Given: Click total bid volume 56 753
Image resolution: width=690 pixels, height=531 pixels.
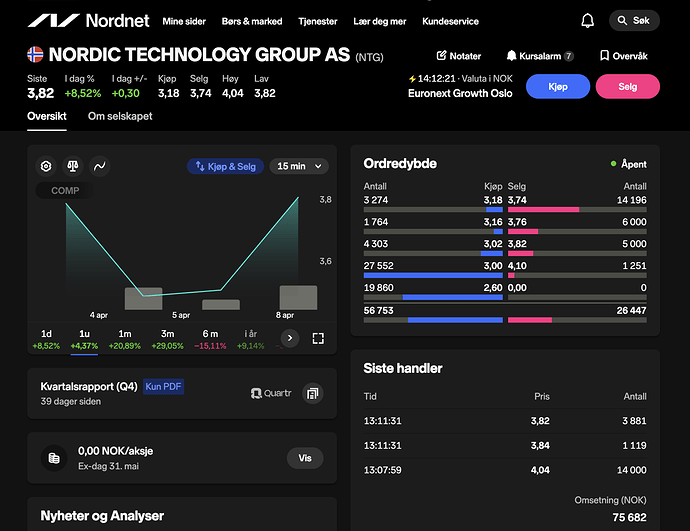Looking at the screenshot, I should click(378, 311).
